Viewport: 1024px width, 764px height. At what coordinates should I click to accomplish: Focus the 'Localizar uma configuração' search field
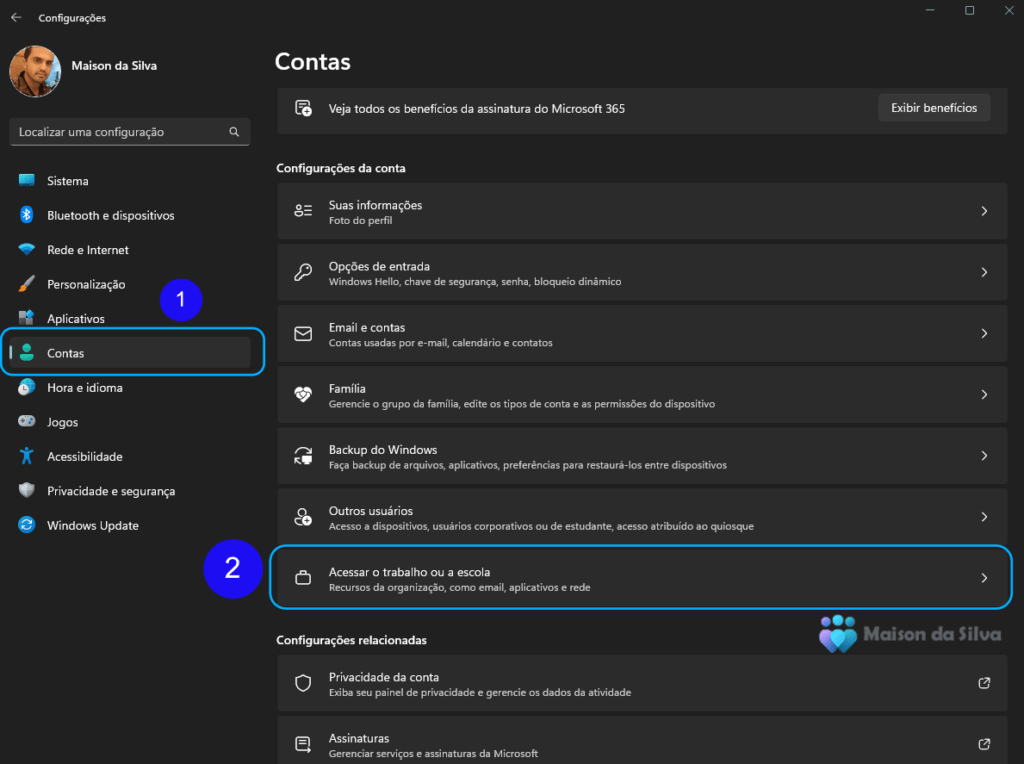[130, 132]
